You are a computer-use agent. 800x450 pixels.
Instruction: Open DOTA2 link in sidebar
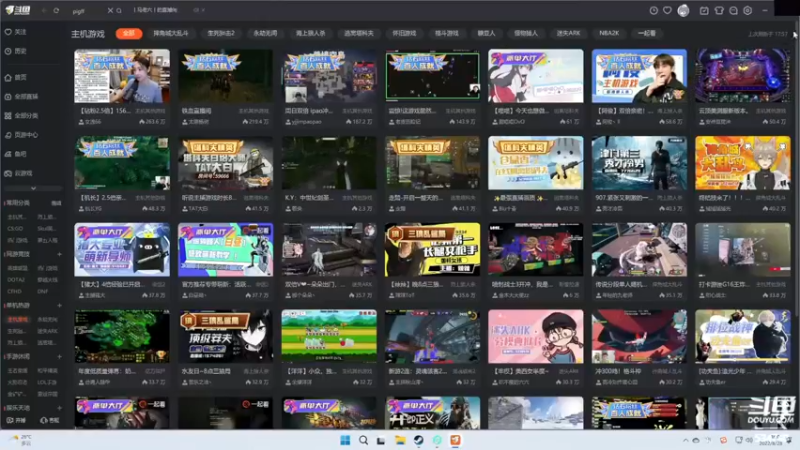pyautogui.click(x=16, y=280)
